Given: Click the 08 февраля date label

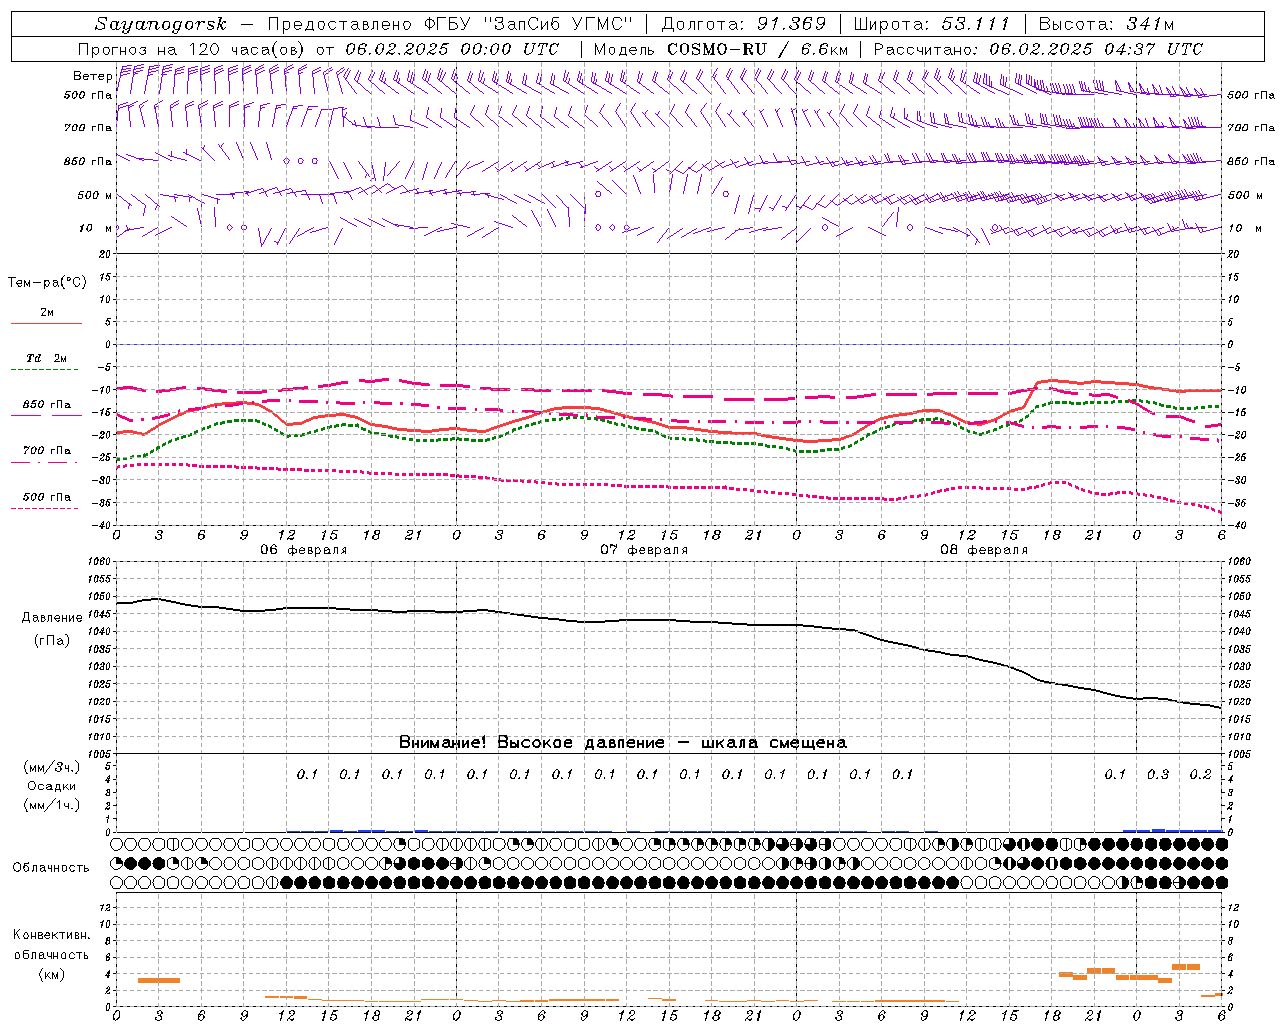Looking at the screenshot, I should point(984,550).
